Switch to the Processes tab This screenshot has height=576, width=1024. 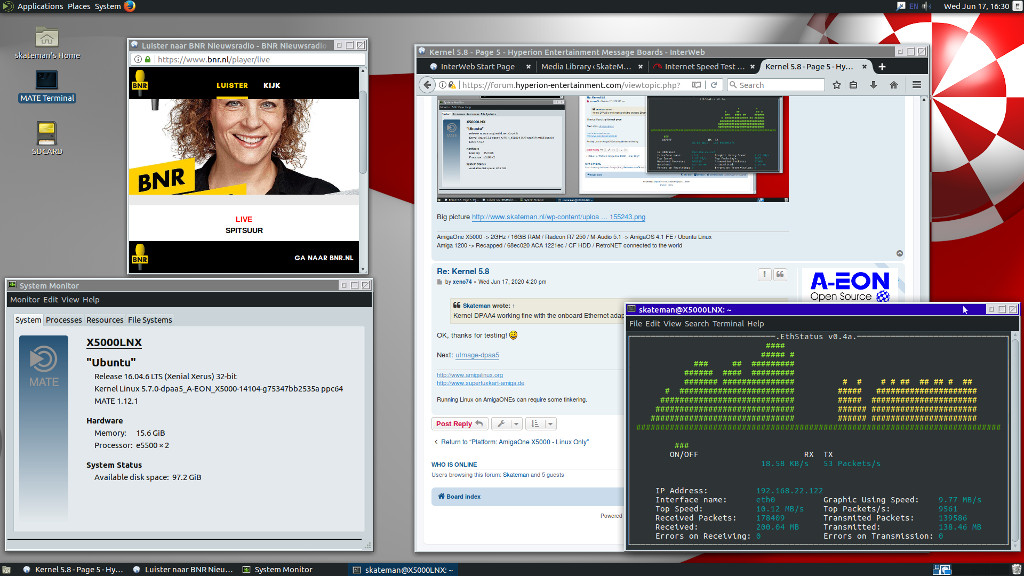(64, 320)
